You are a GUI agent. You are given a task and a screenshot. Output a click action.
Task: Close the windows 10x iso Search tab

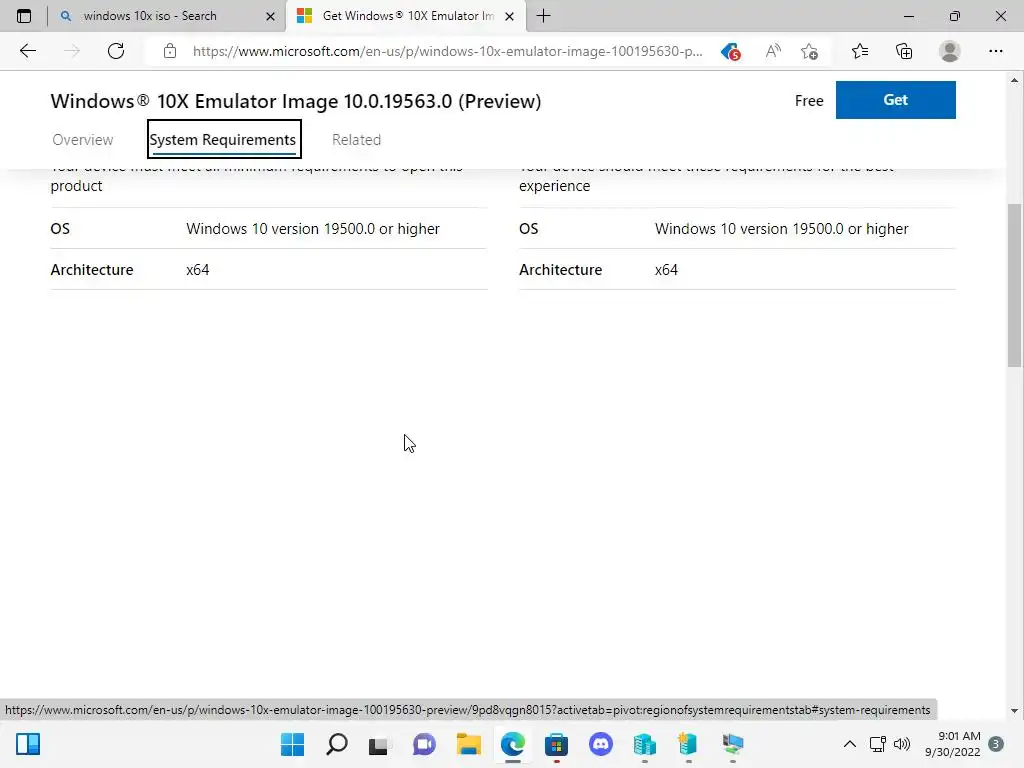[270, 16]
